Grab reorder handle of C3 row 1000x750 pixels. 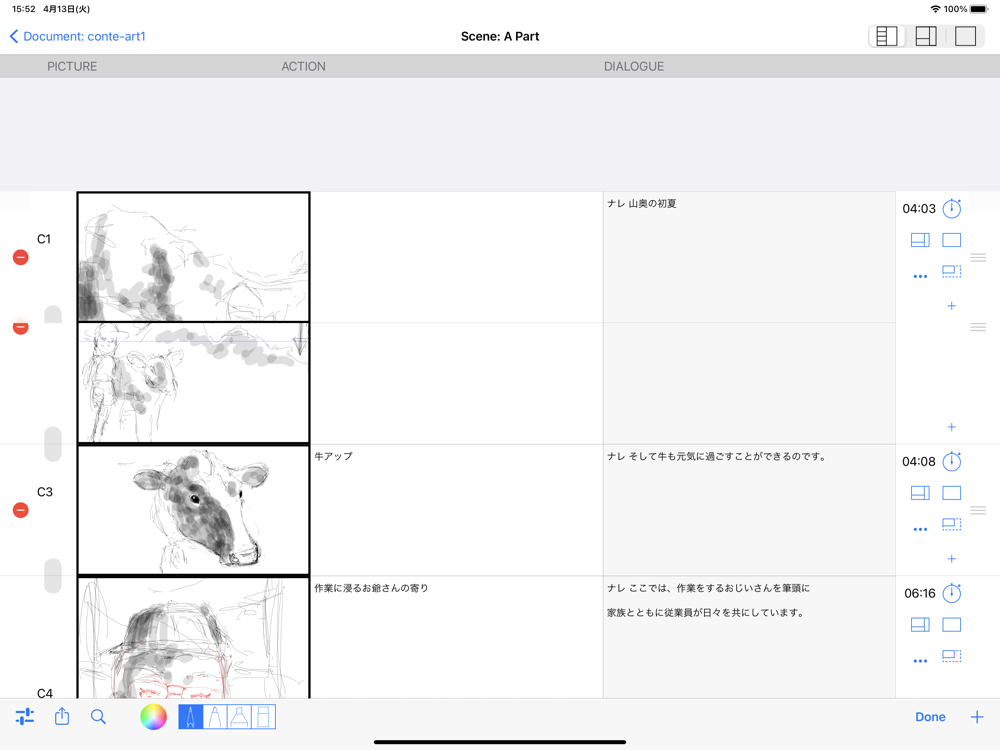(978, 510)
